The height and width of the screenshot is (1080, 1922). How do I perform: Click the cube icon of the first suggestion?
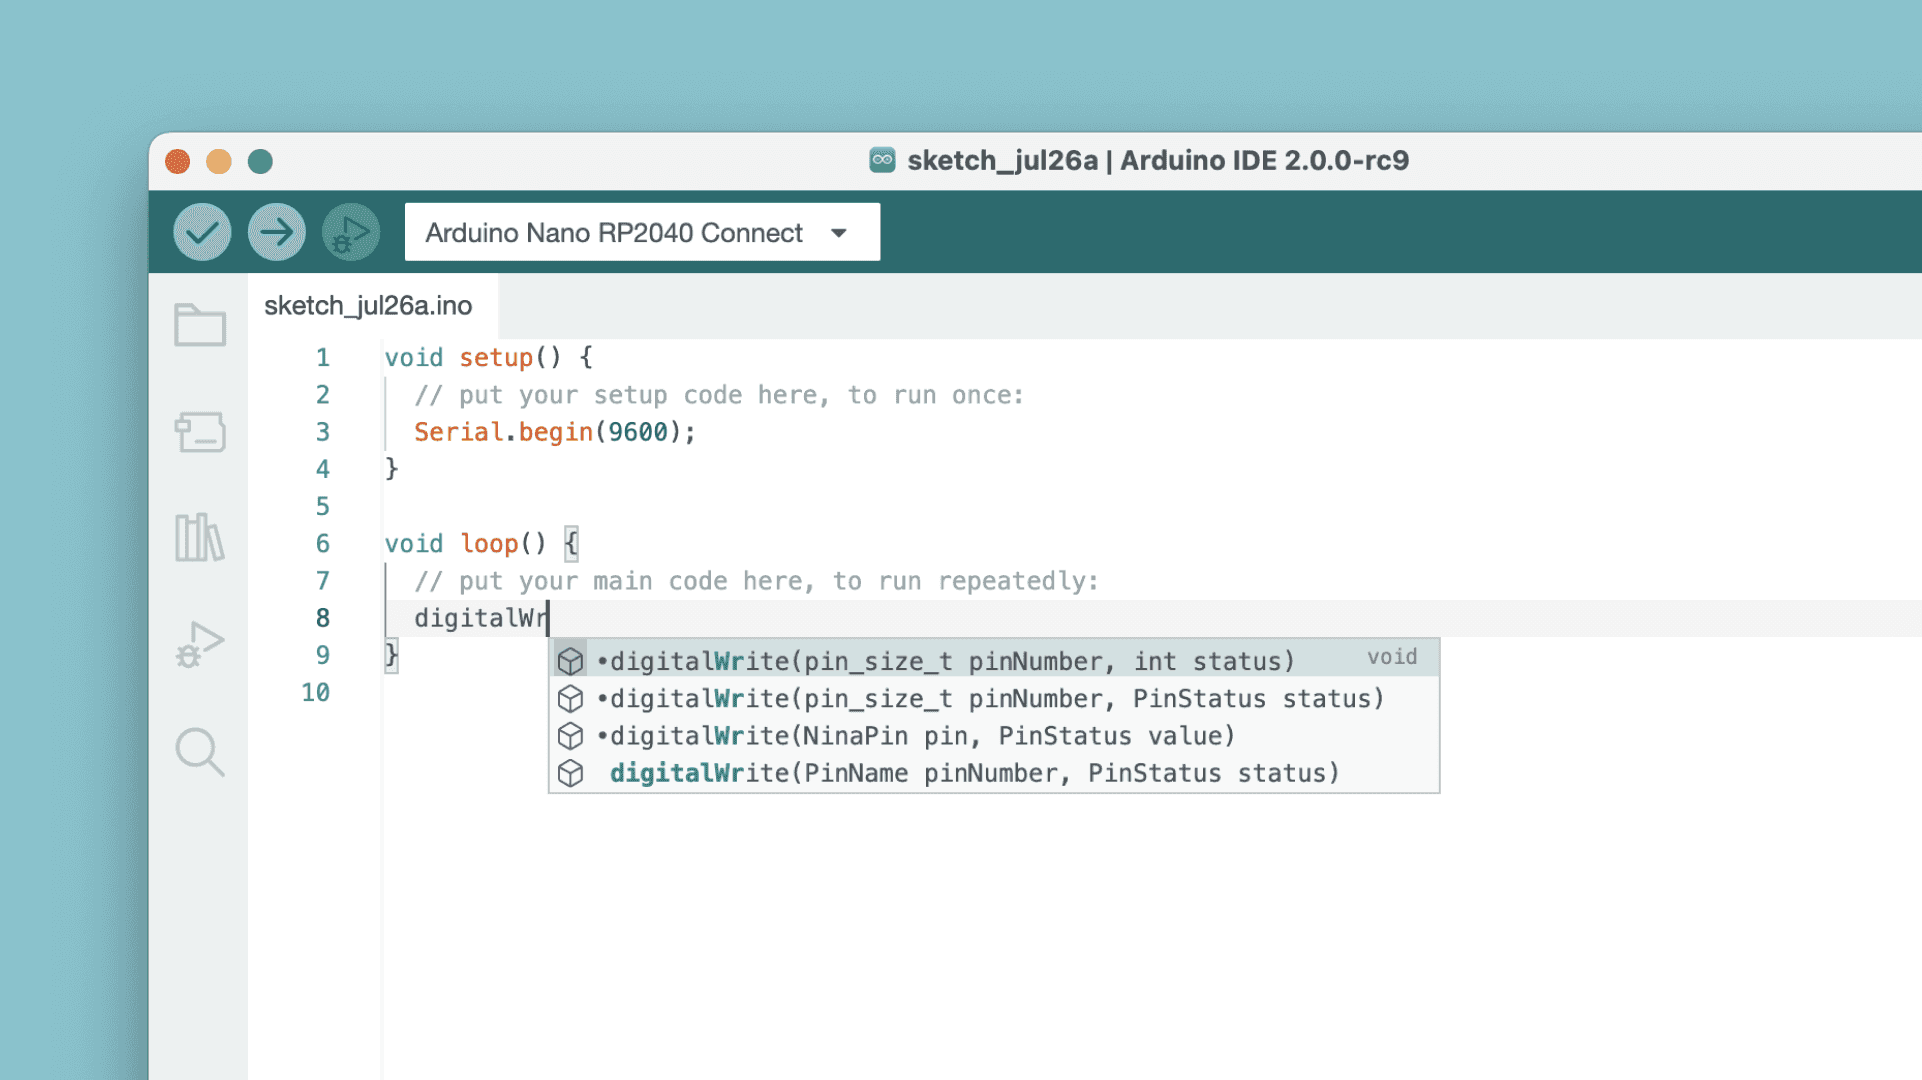click(570, 661)
